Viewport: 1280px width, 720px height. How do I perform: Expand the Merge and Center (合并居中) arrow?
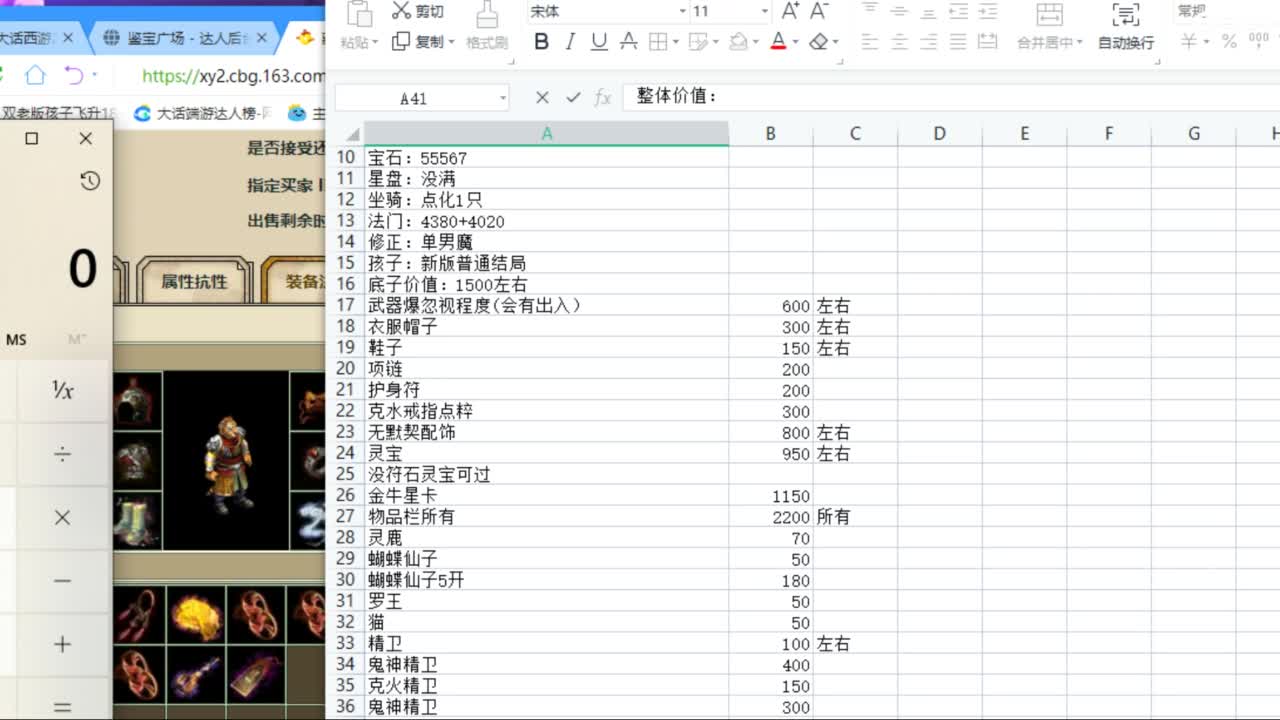coord(1080,43)
